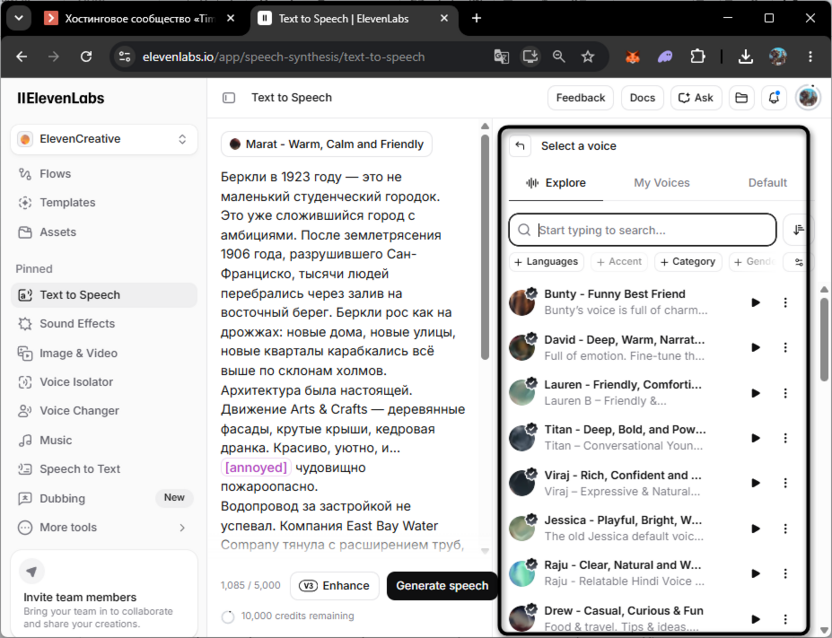The width and height of the screenshot is (832, 638).
Task: Play preview of Viraj voice
Action: (x=756, y=483)
